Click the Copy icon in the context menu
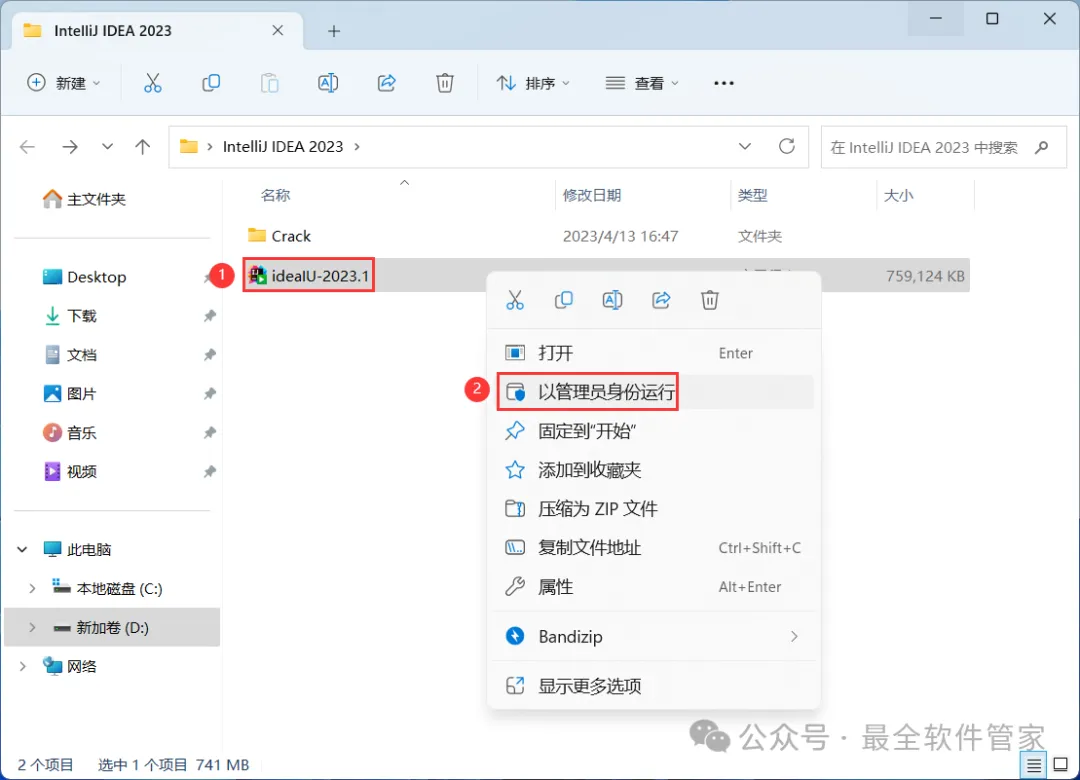 pyautogui.click(x=563, y=300)
